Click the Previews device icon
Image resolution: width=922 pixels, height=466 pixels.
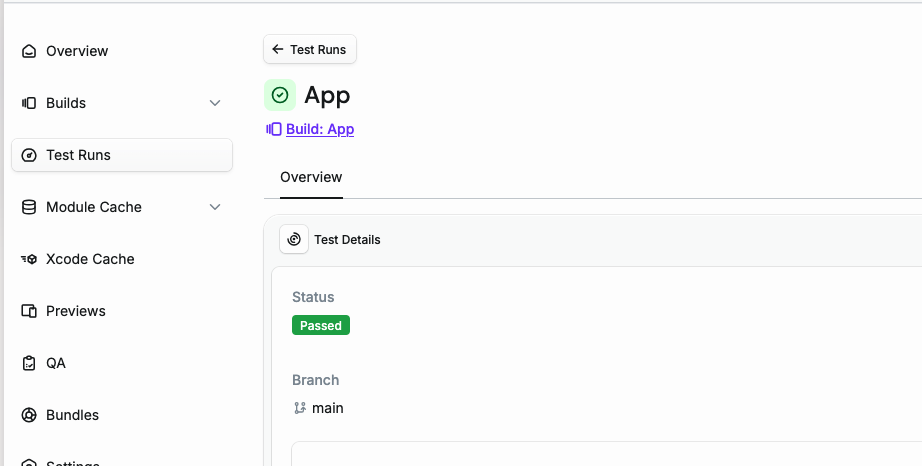click(x=29, y=311)
